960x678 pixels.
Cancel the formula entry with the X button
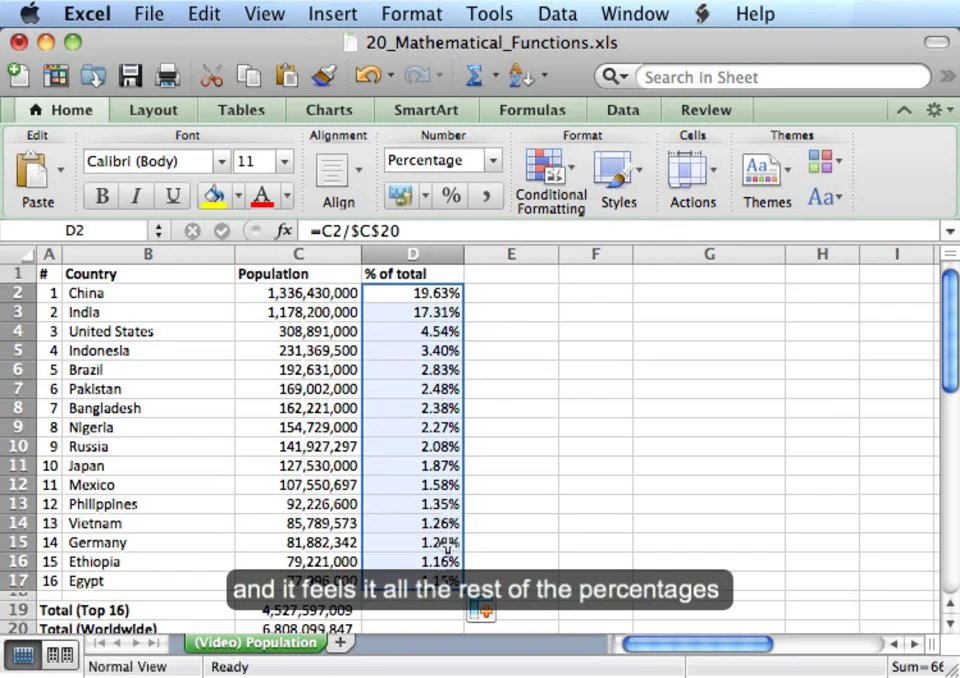tap(192, 232)
